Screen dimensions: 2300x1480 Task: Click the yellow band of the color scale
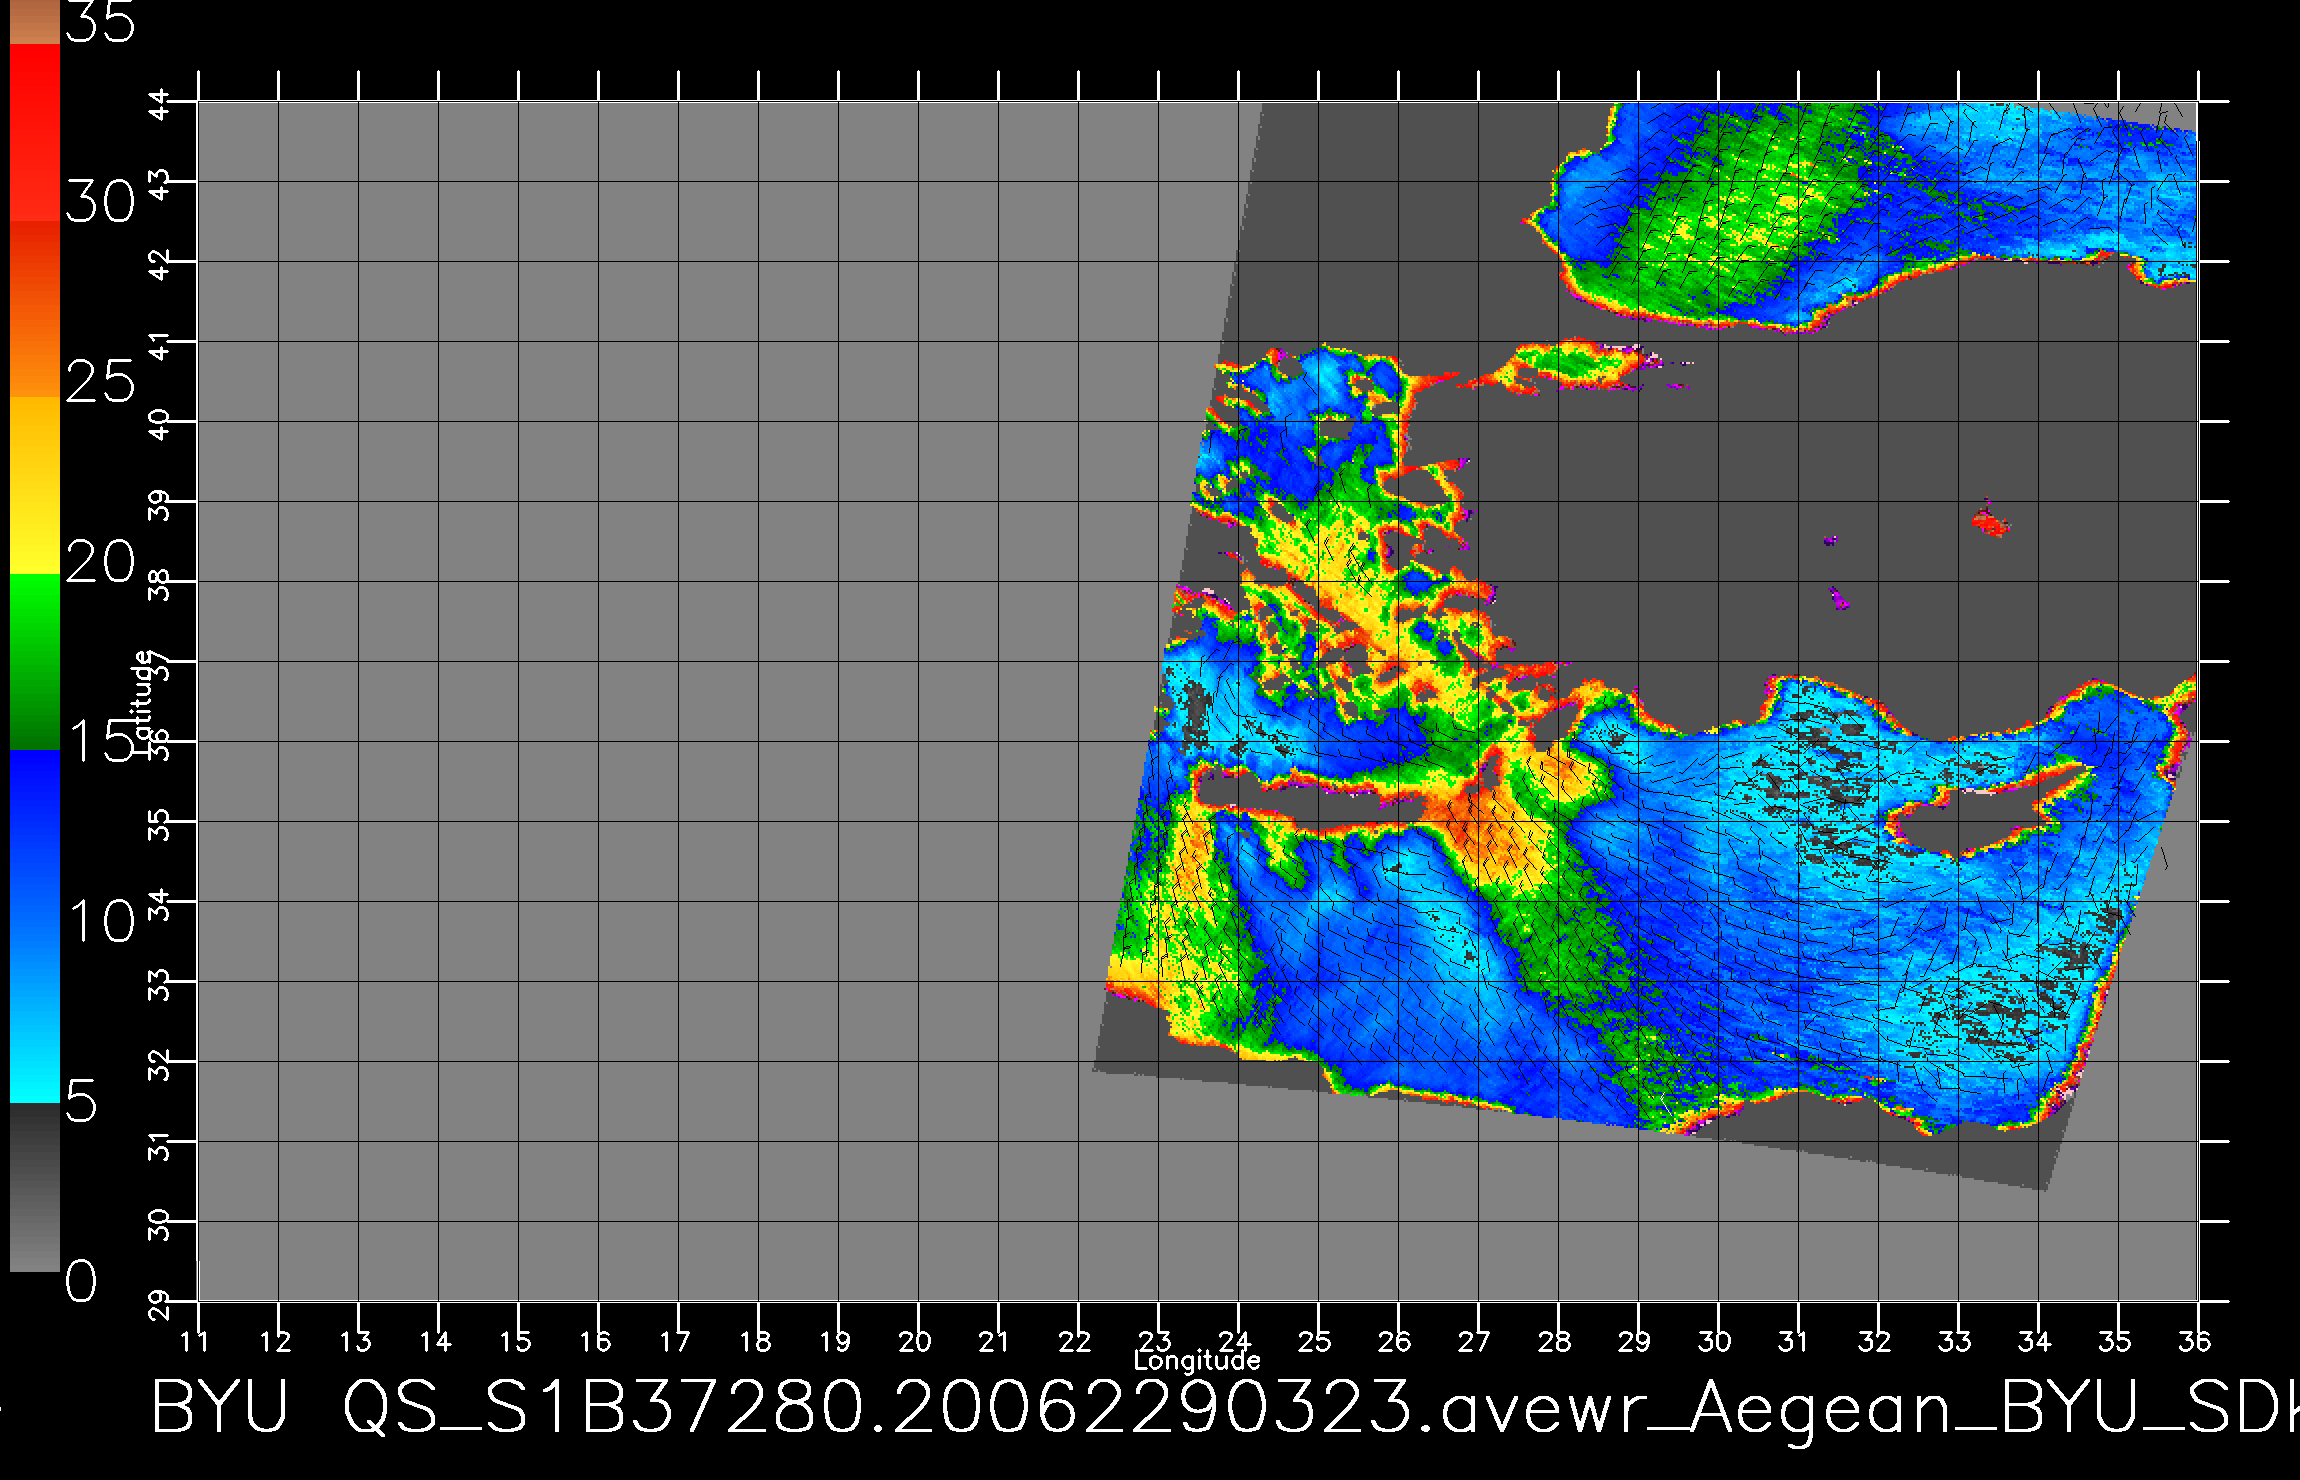click(34, 486)
